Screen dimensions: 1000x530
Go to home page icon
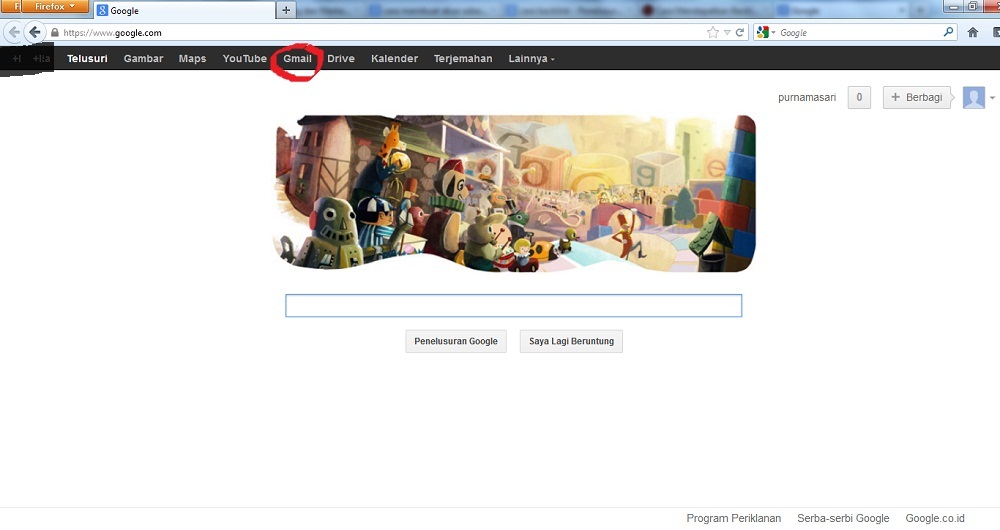point(973,33)
